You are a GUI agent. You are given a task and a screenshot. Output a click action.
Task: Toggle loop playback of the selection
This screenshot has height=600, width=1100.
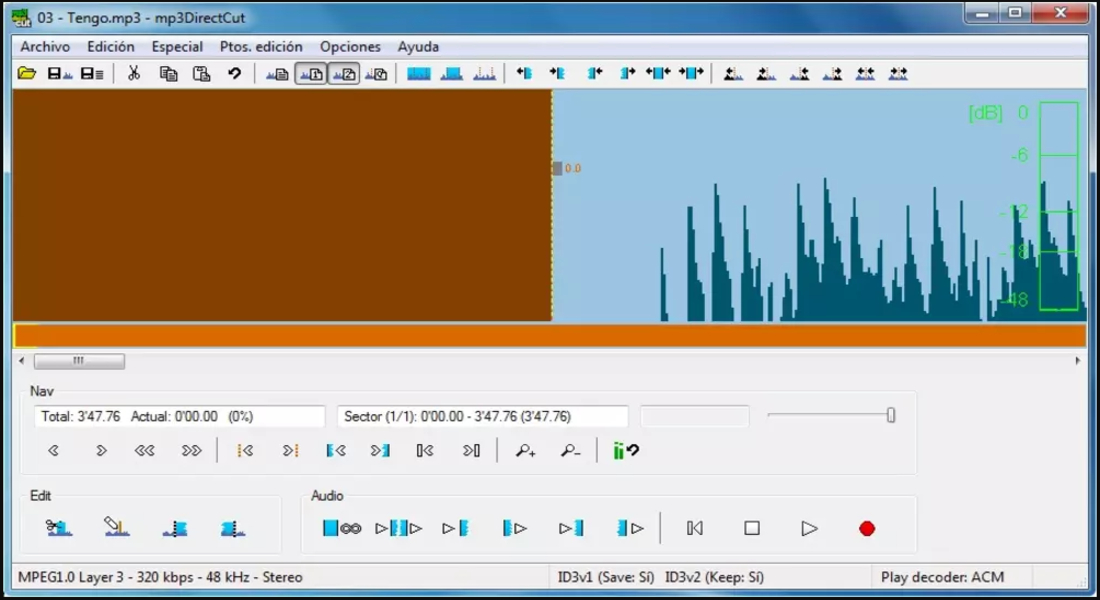click(x=342, y=528)
